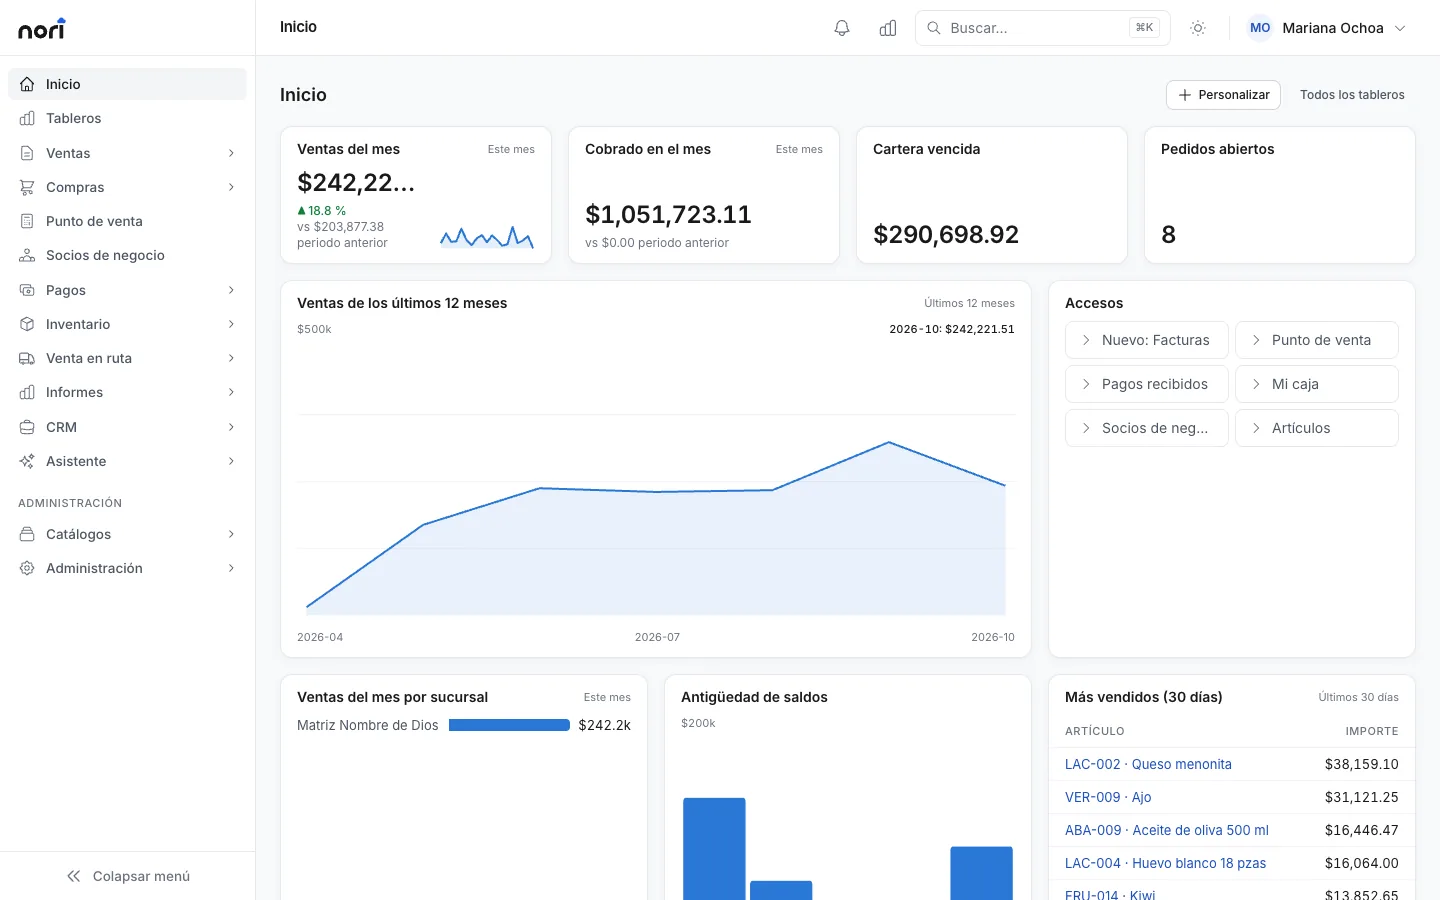Expand the Catálogos submenu chevron
Viewport: 1440px width, 900px height.
click(x=231, y=534)
